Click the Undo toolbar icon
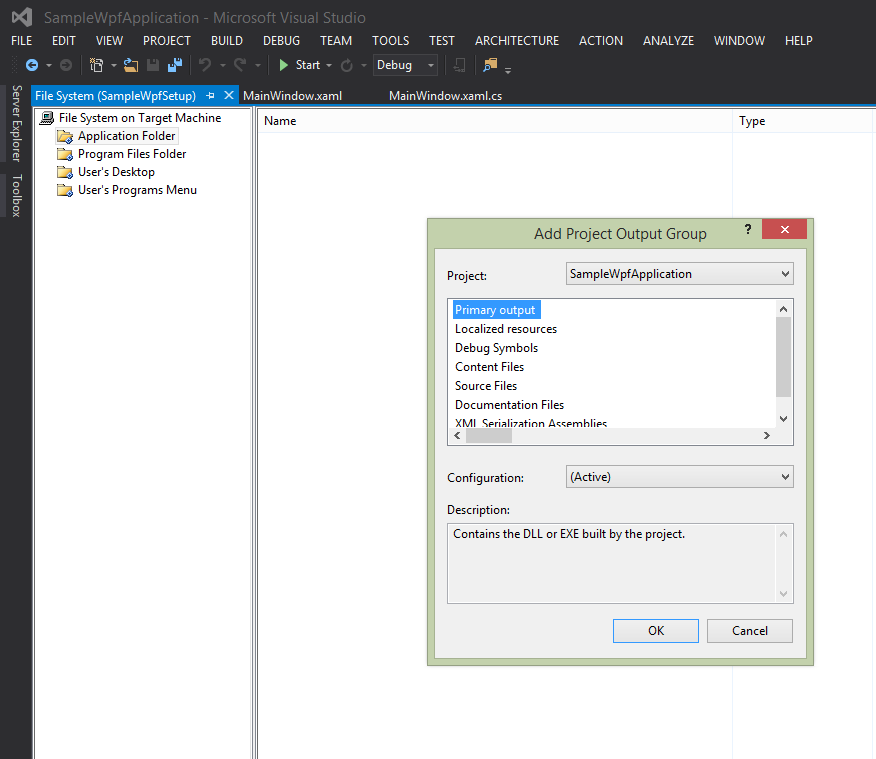The width and height of the screenshot is (876, 759). (205, 64)
